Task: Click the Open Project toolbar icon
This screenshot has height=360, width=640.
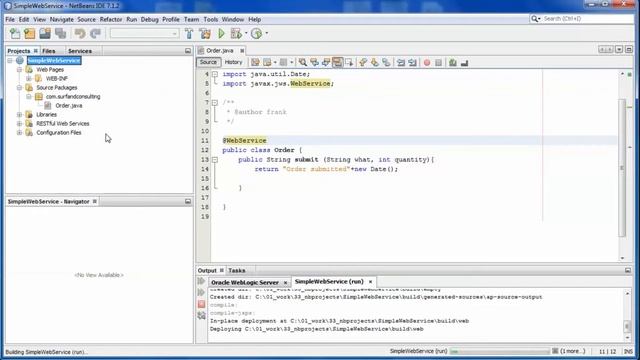Action: click(x=45, y=33)
